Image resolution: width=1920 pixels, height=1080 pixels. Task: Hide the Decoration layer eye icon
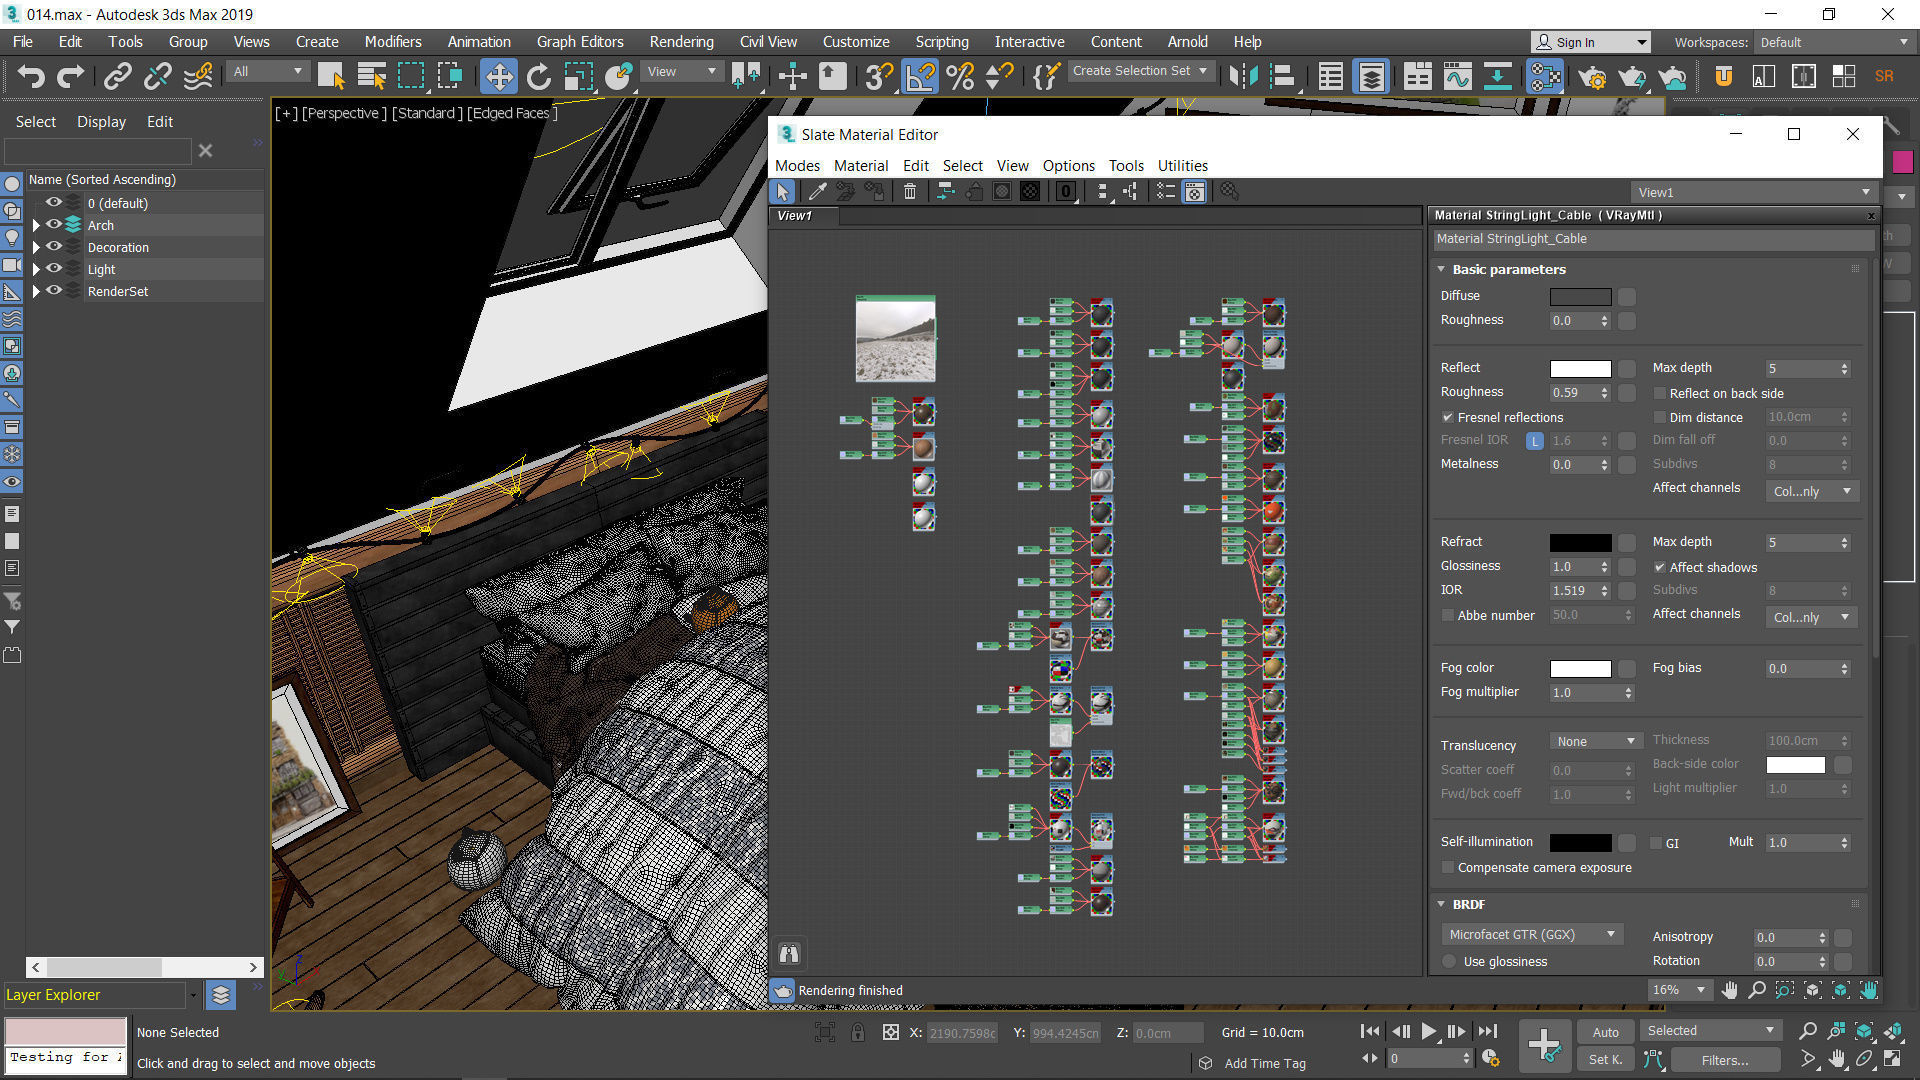[x=54, y=247]
